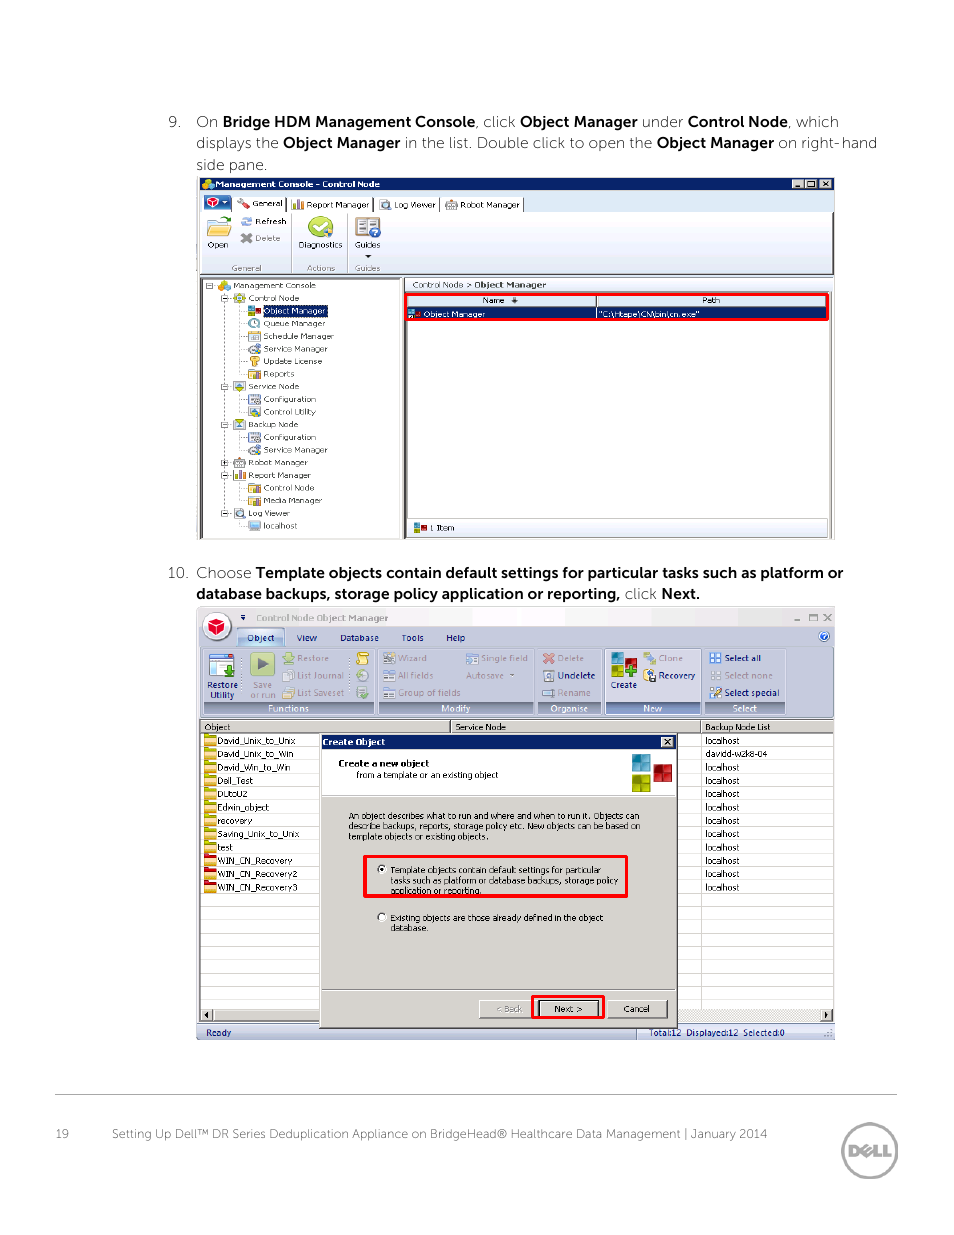Expand the Robot Manager tree branch
Screen dimensions: 954x1235
(225, 463)
